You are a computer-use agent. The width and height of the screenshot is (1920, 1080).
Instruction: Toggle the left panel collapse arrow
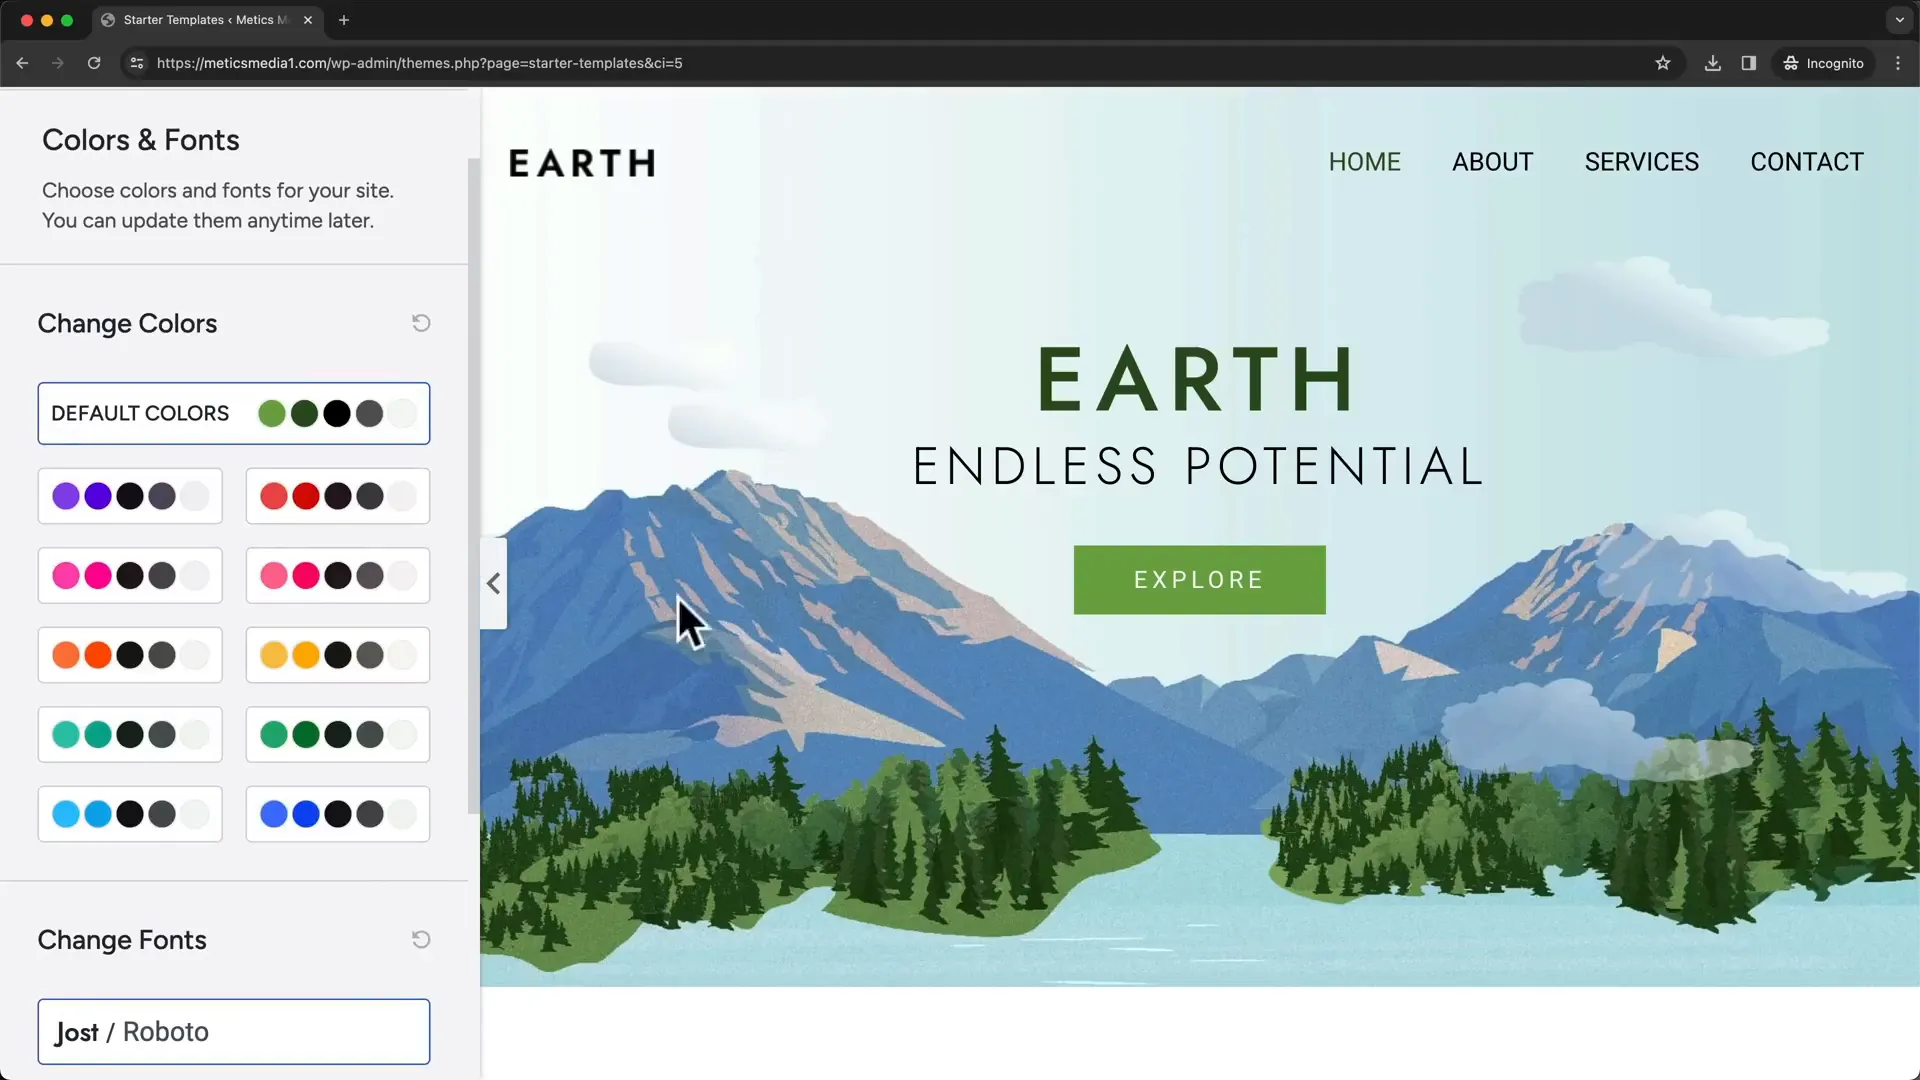(x=492, y=582)
